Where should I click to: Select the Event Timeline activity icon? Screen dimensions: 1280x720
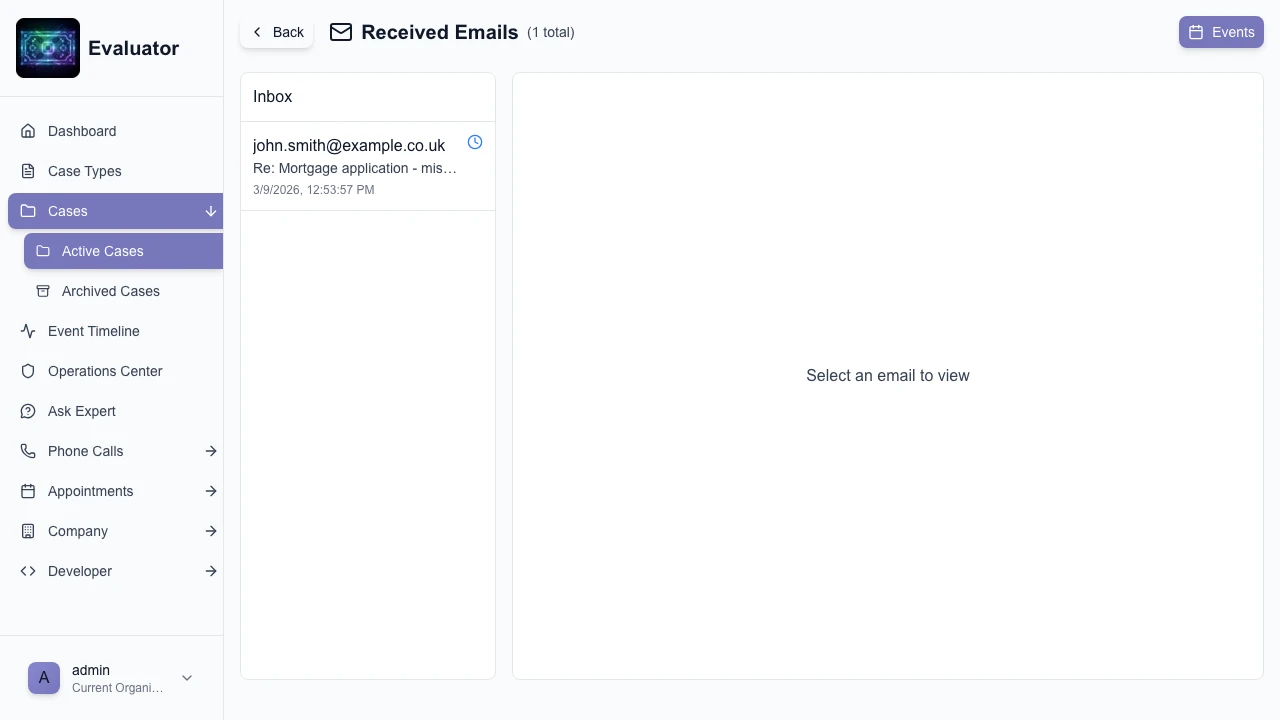(x=28, y=331)
